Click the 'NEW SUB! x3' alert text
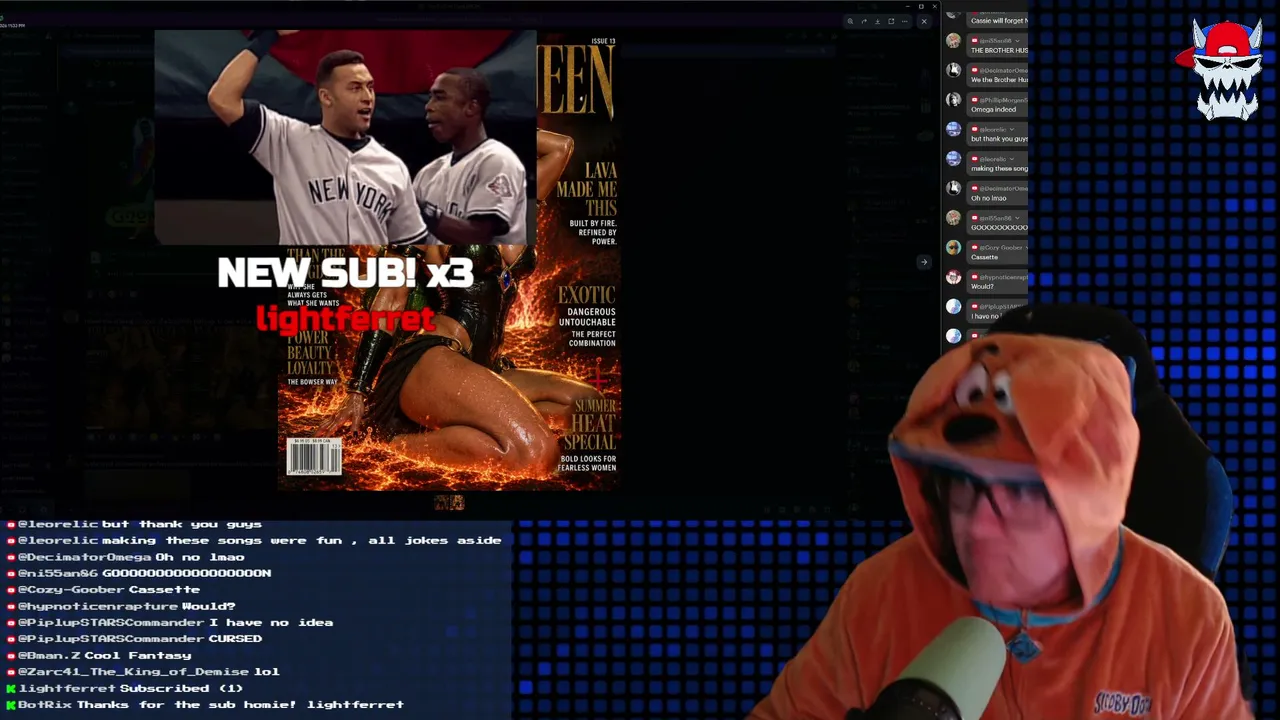 click(x=346, y=273)
